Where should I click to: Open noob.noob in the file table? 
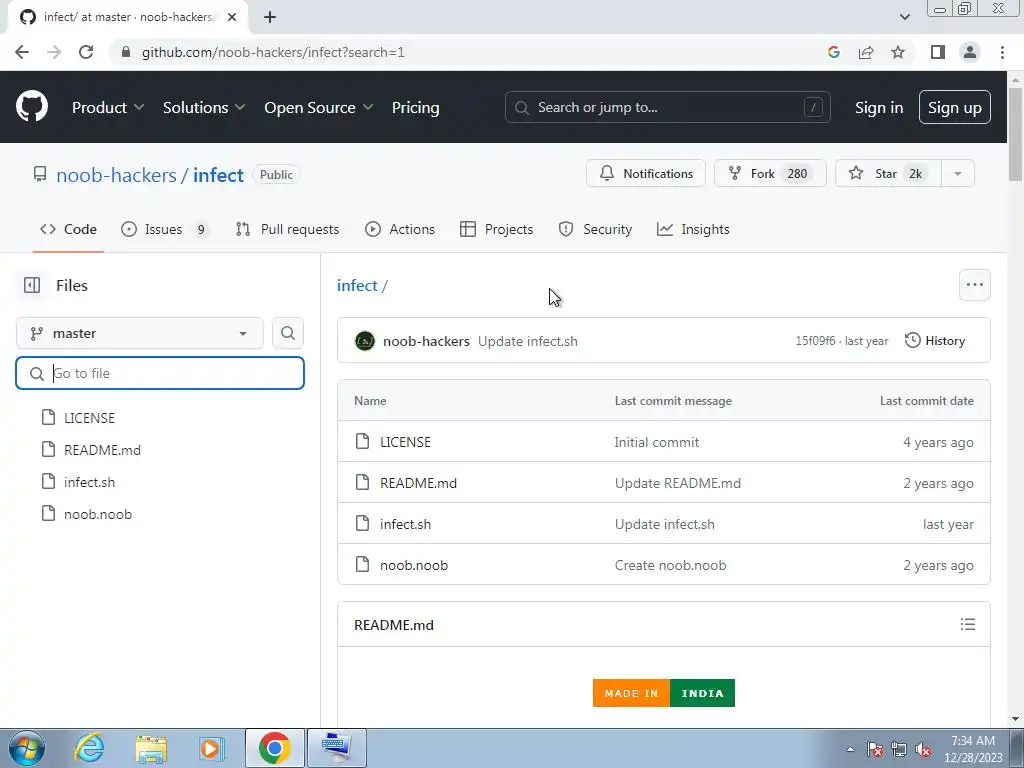414,566
